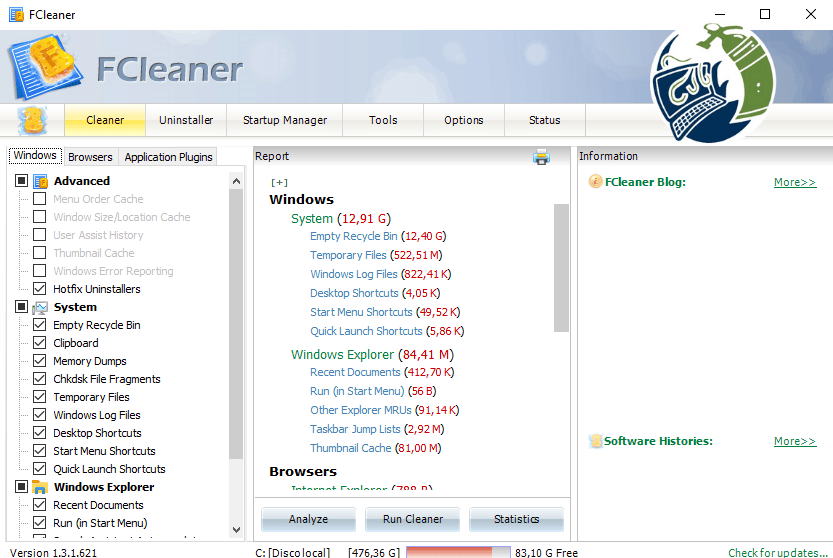
Task: Uncheck Start Menu Shortcuts in the tree
Action: tap(39, 451)
